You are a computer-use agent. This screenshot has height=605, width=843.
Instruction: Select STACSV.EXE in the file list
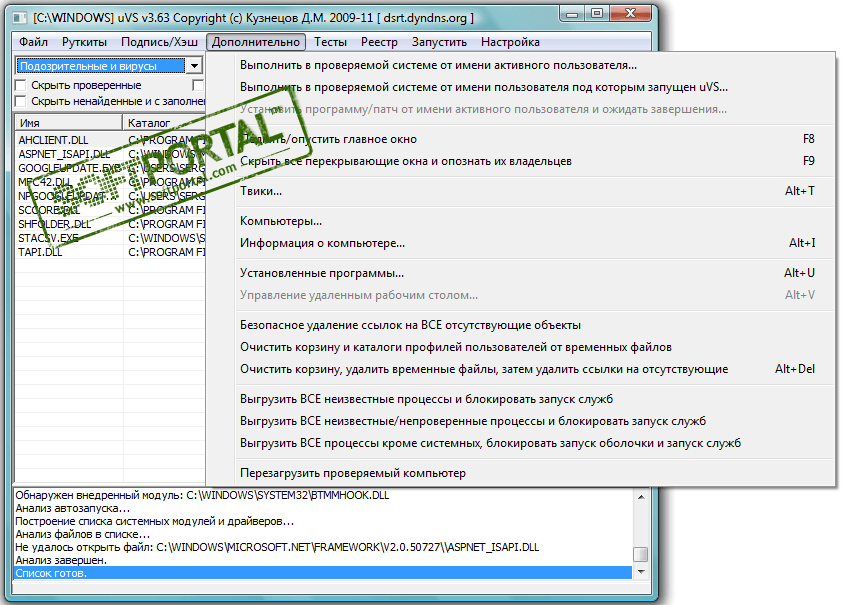coord(48,238)
